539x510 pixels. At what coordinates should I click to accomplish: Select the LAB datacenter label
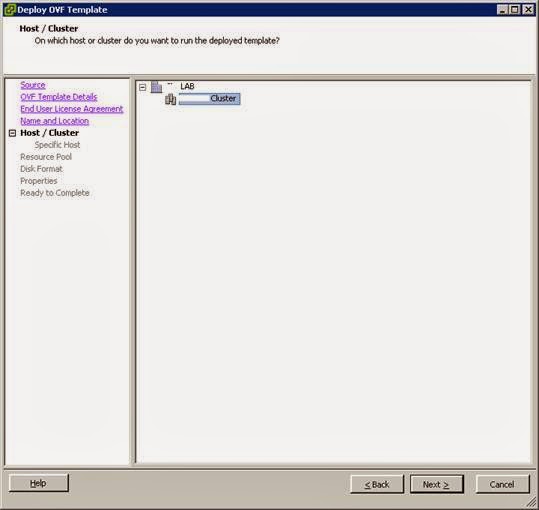tap(187, 87)
